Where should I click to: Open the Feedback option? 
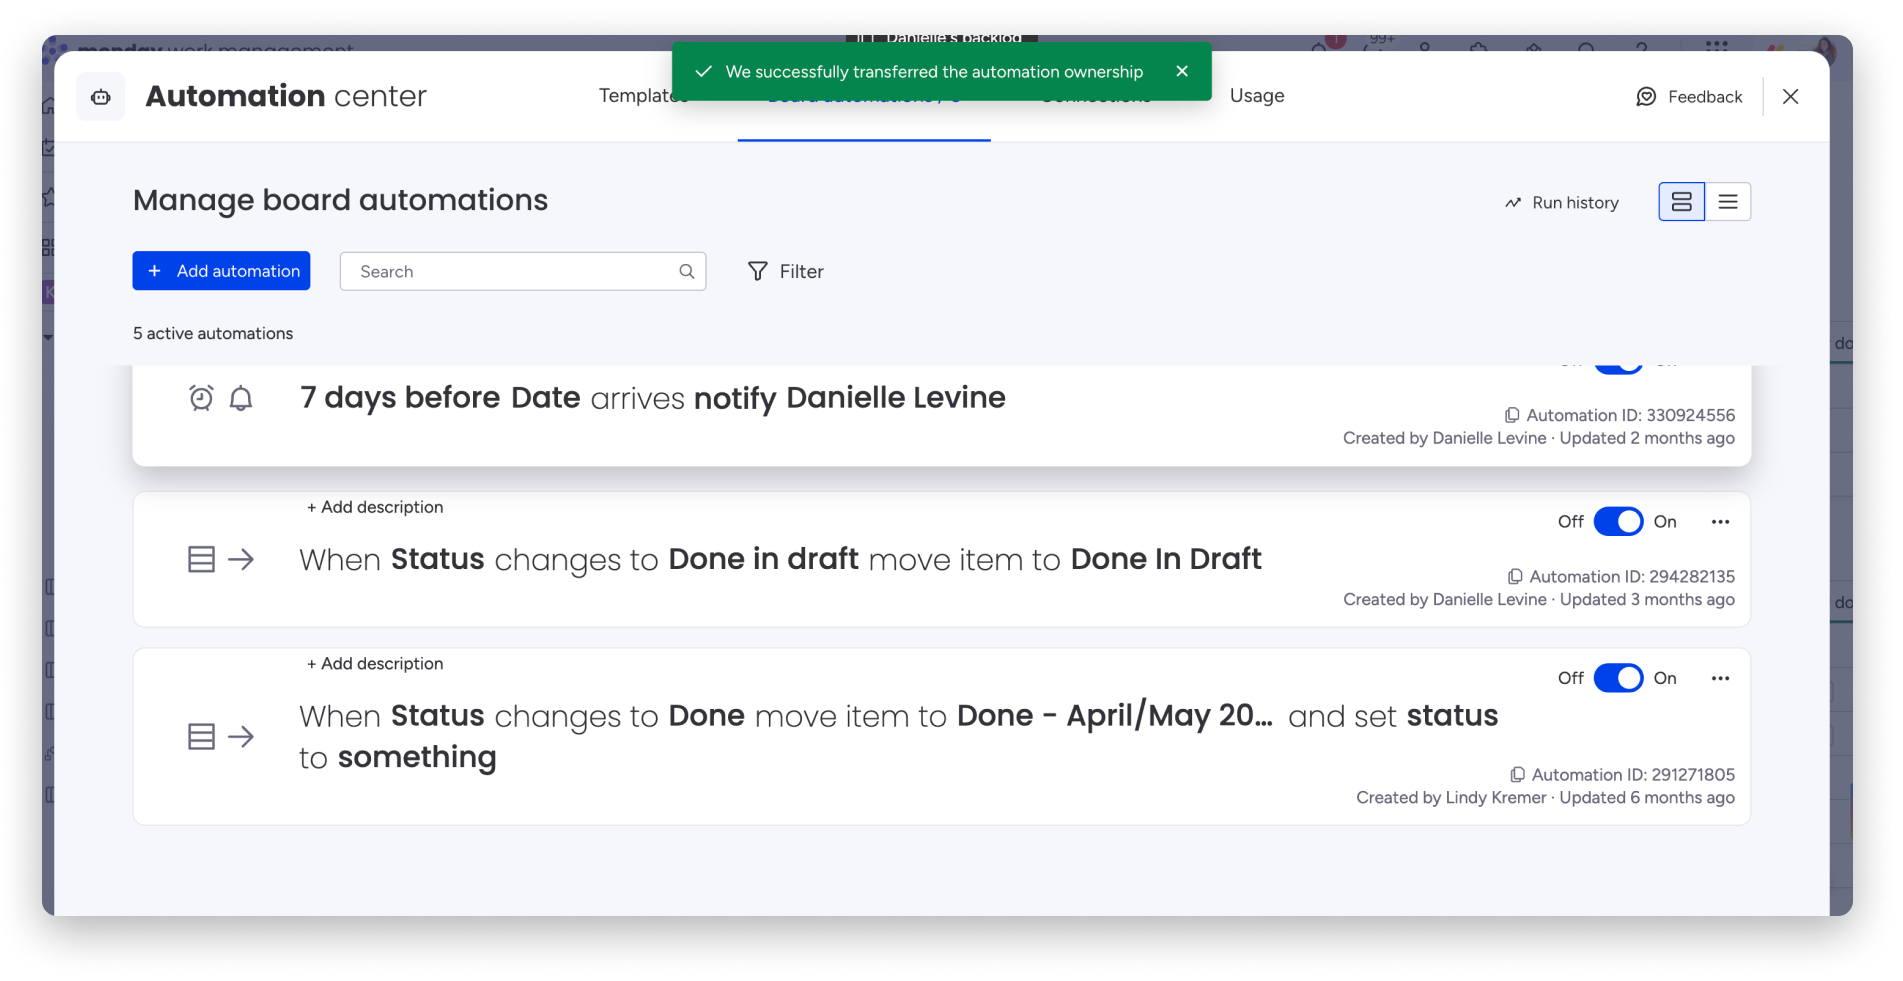click(x=1689, y=97)
